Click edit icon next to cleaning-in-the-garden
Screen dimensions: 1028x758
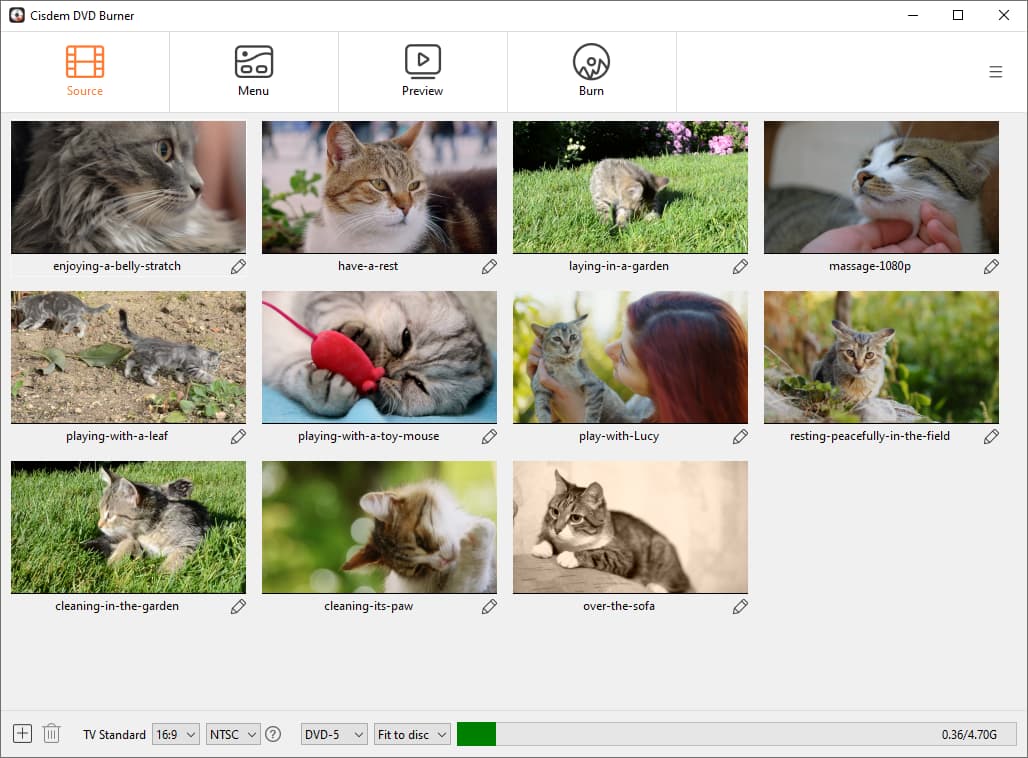(x=238, y=607)
